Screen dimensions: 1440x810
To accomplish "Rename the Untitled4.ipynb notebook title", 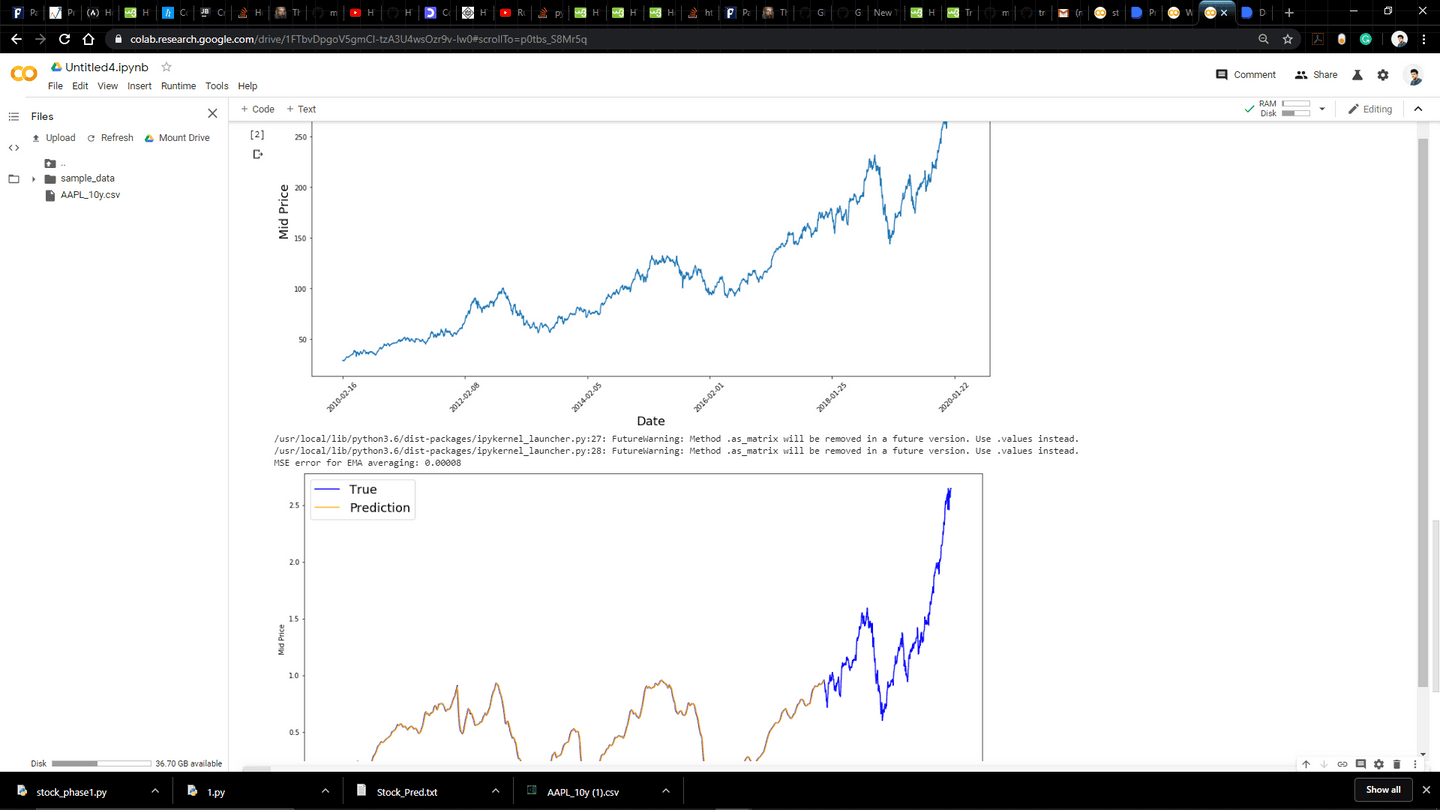I will (107, 67).
